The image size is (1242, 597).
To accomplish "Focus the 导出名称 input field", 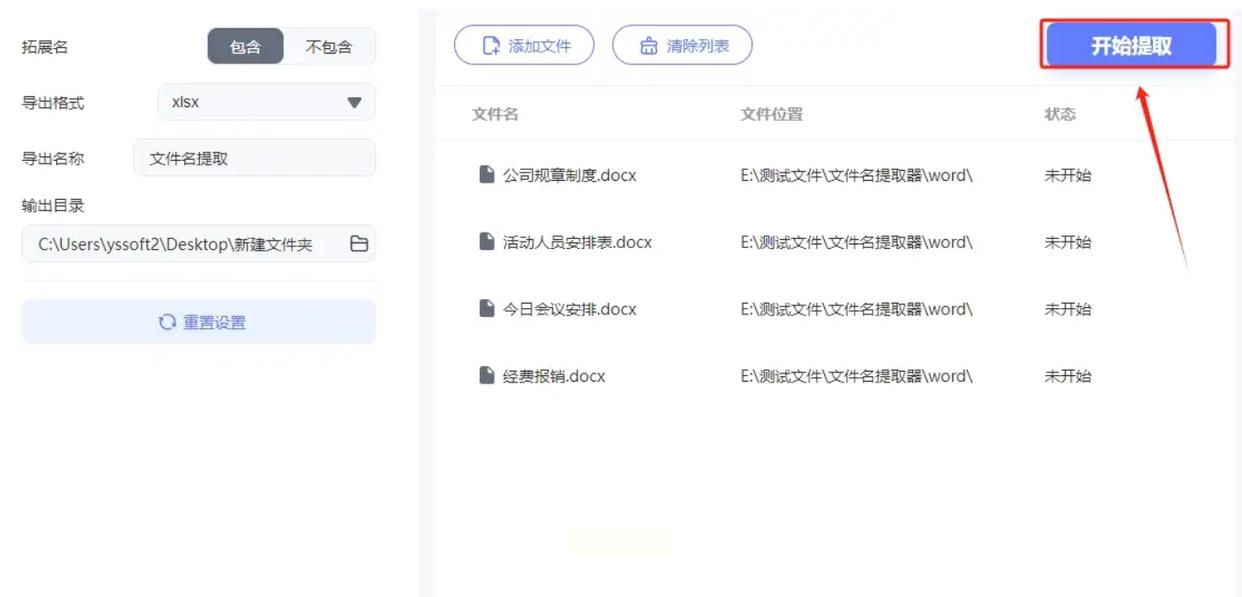I will tap(254, 158).
